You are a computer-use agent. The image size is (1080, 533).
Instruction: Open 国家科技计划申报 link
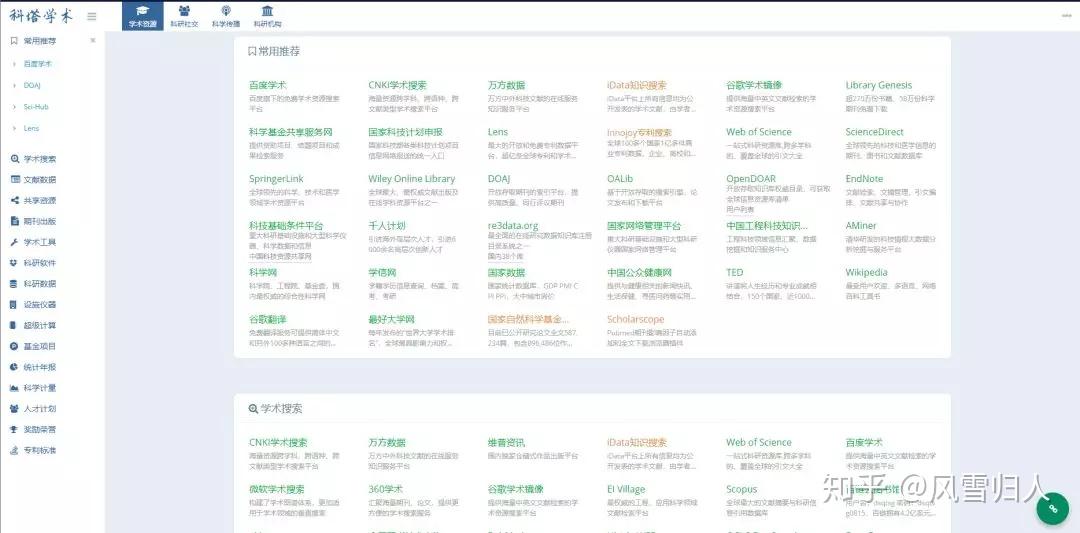[x=406, y=132]
